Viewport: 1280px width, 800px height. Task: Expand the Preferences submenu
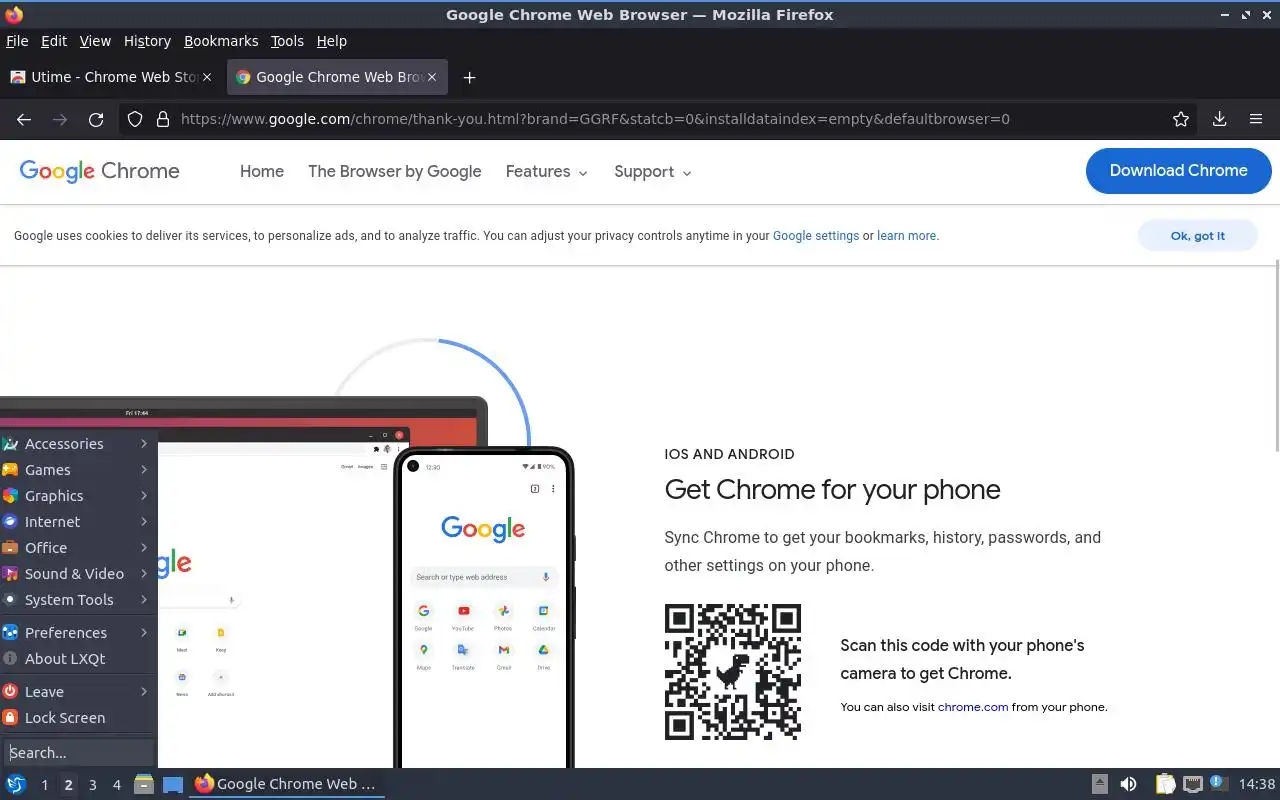click(x=78, y=633)
